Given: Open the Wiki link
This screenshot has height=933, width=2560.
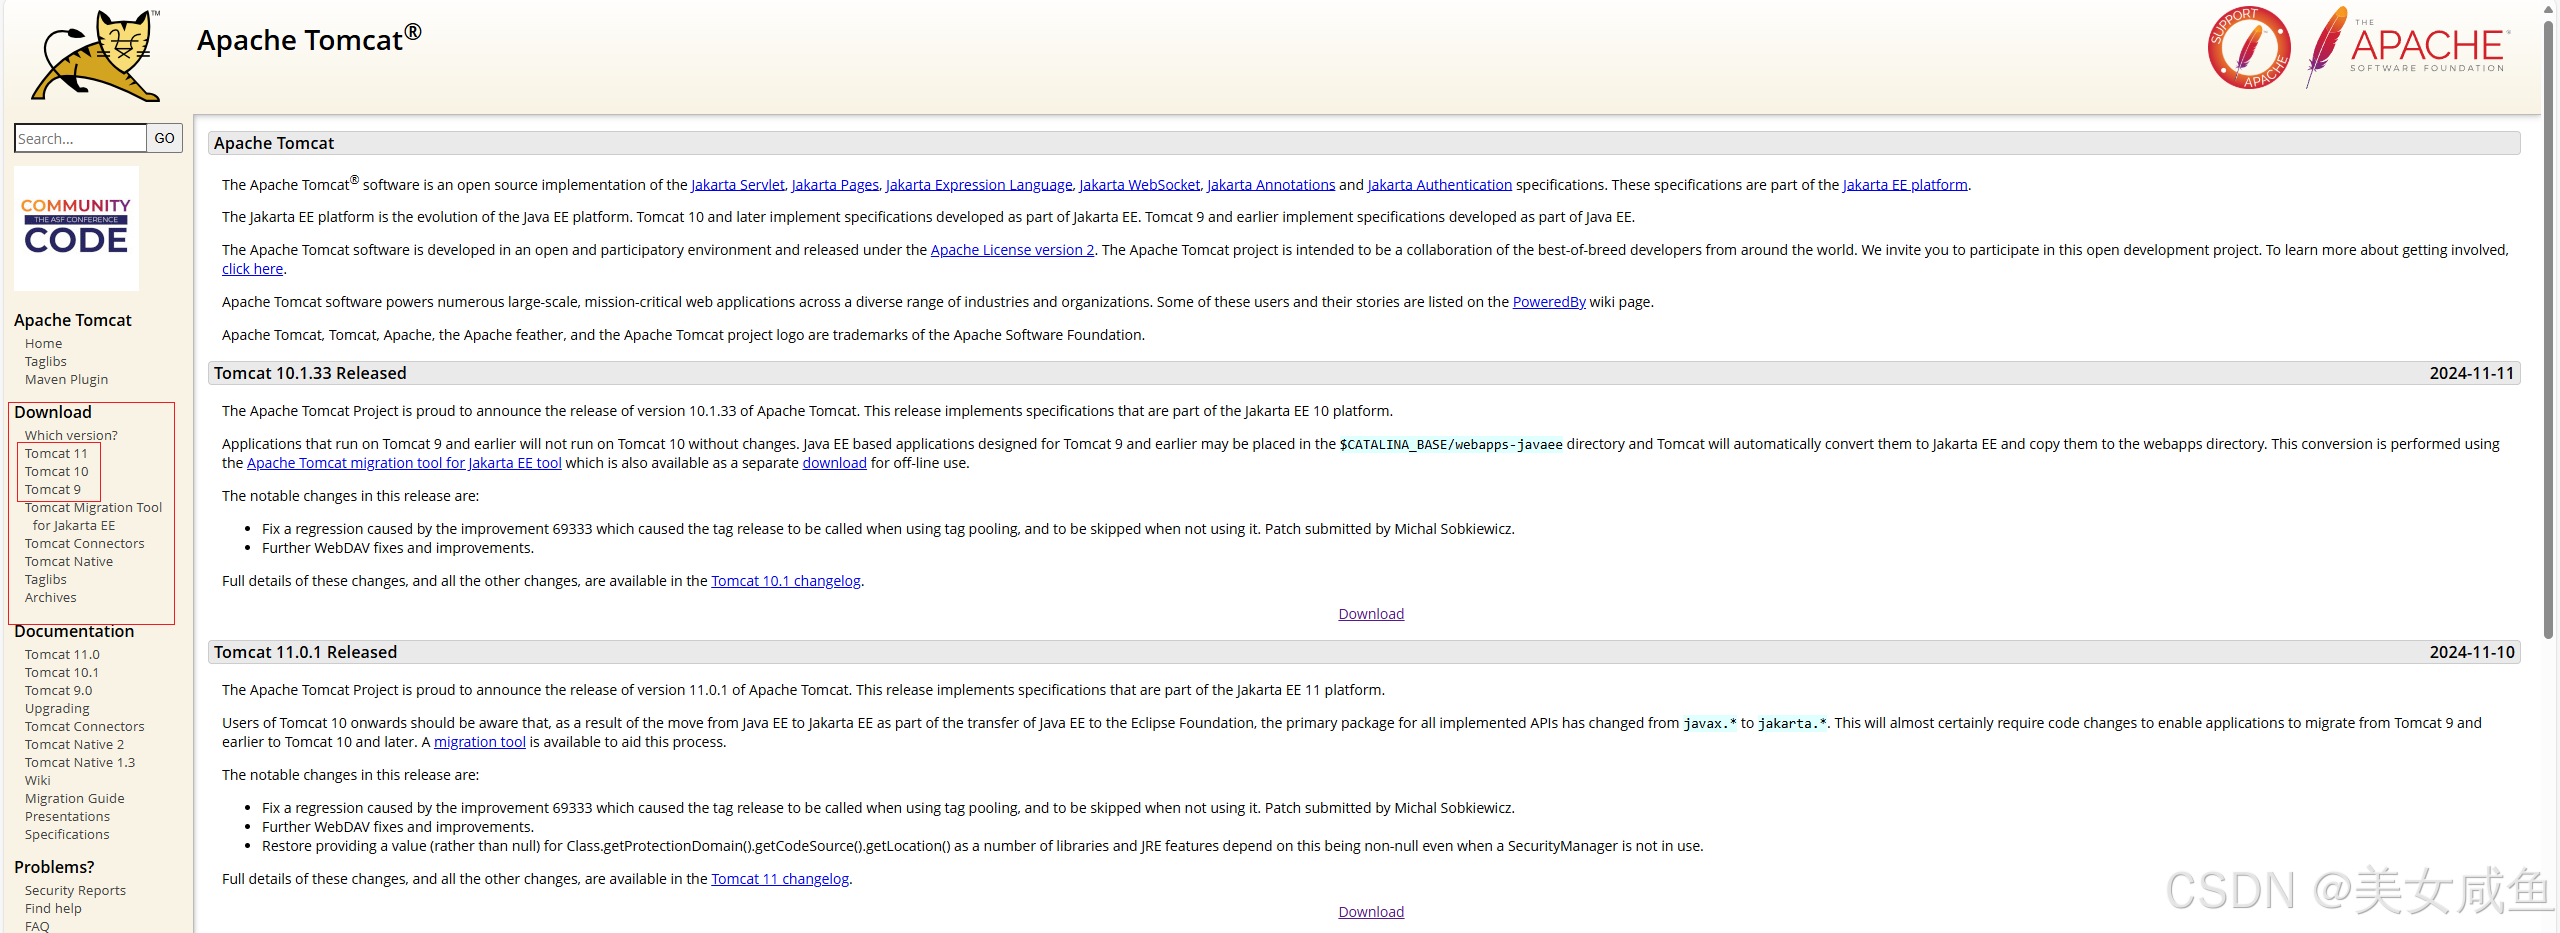Looking at the screenshot, I should click(x=37, y=780).
